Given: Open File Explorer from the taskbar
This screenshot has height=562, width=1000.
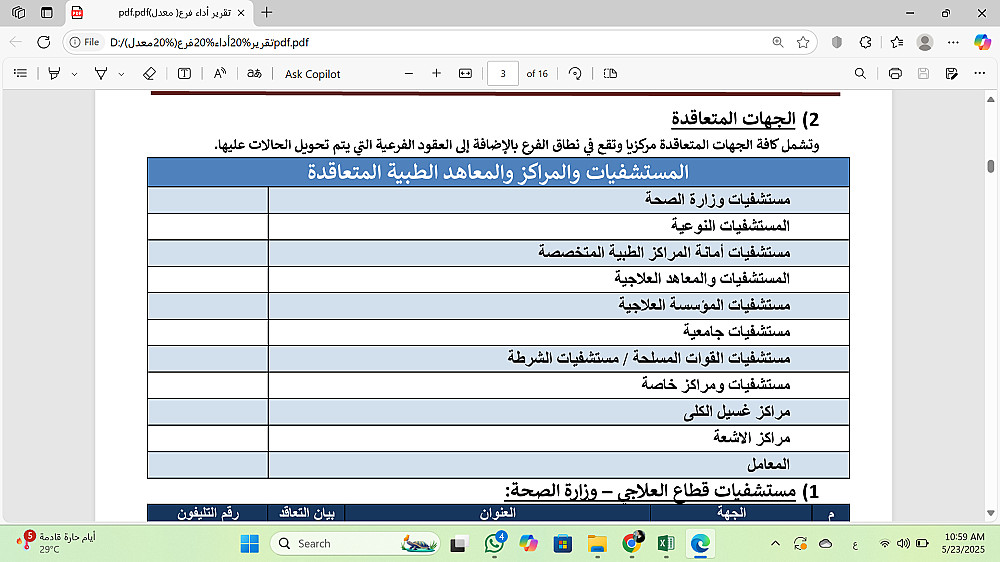Looking at the screenshot, I should pos(597,544).
